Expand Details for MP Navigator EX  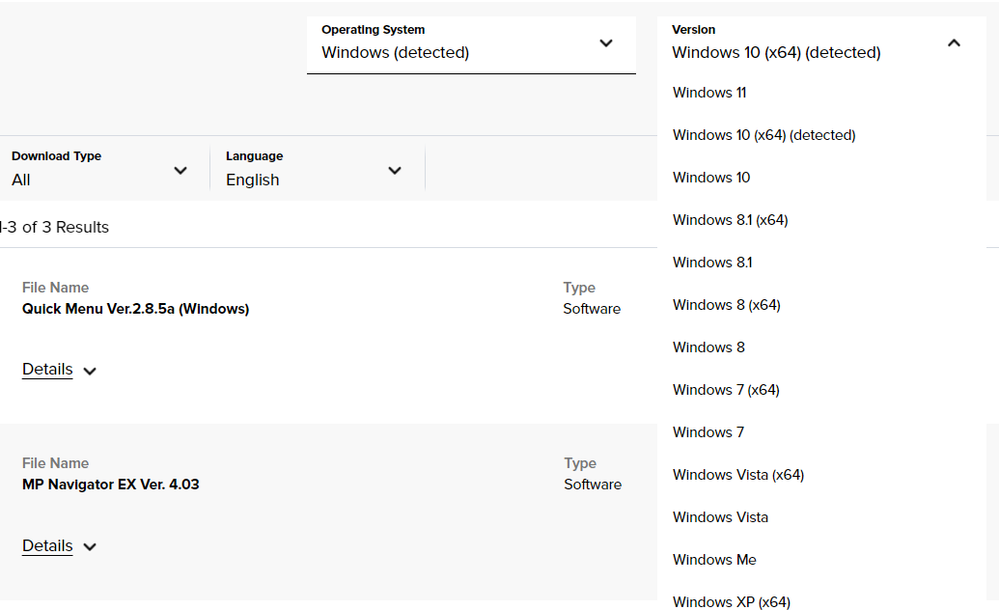pyautogui.click(x=48, y=546)
